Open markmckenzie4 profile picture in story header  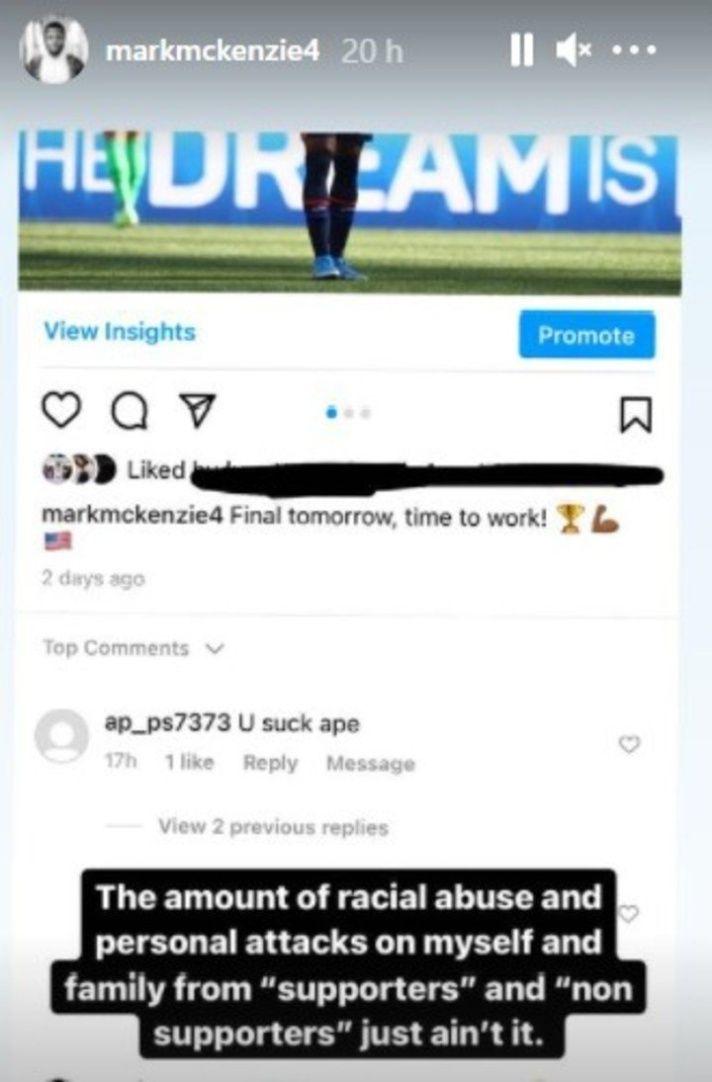click(x=54, y=50)
